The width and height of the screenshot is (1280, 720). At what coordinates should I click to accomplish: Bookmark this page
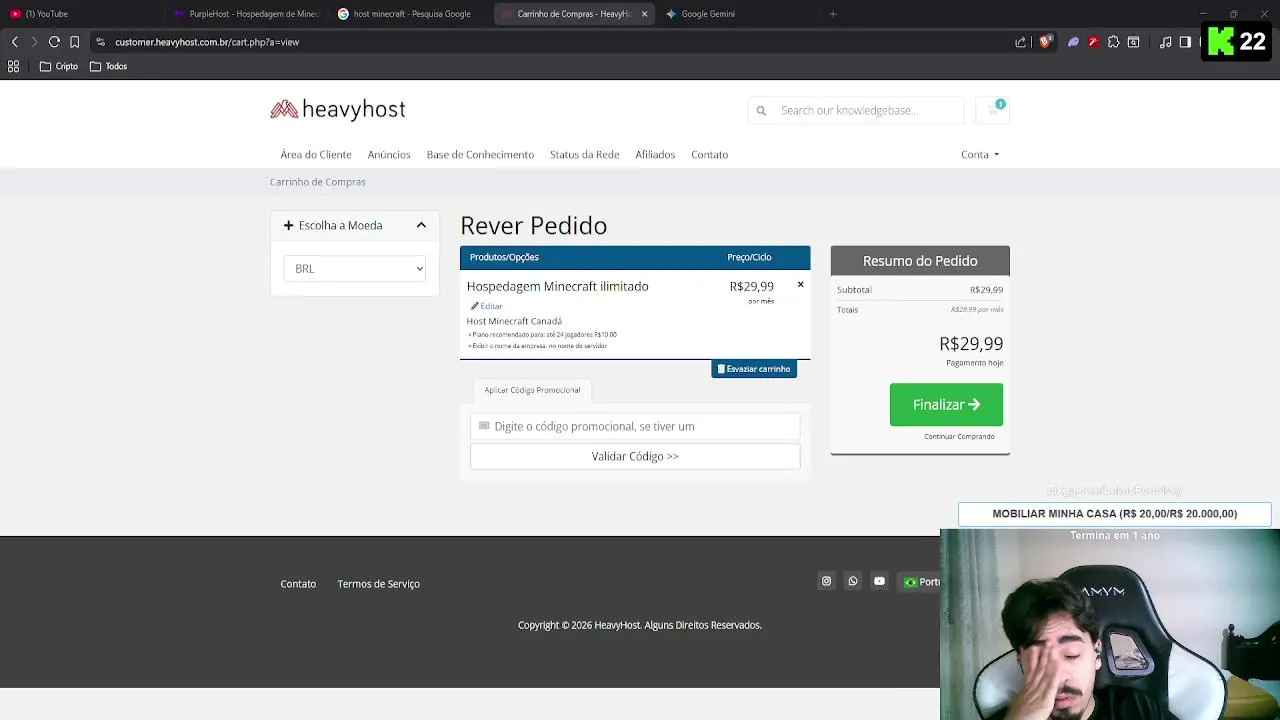pos(74,42)
